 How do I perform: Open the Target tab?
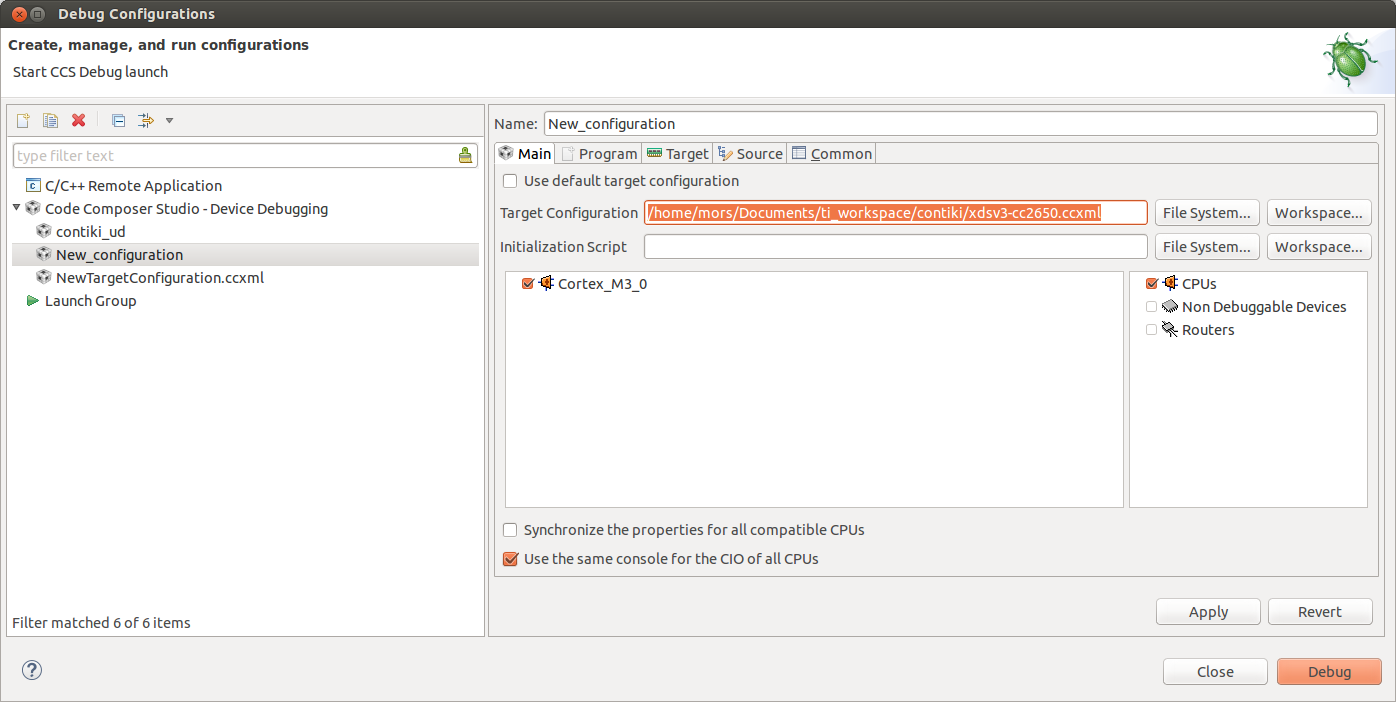677,153
